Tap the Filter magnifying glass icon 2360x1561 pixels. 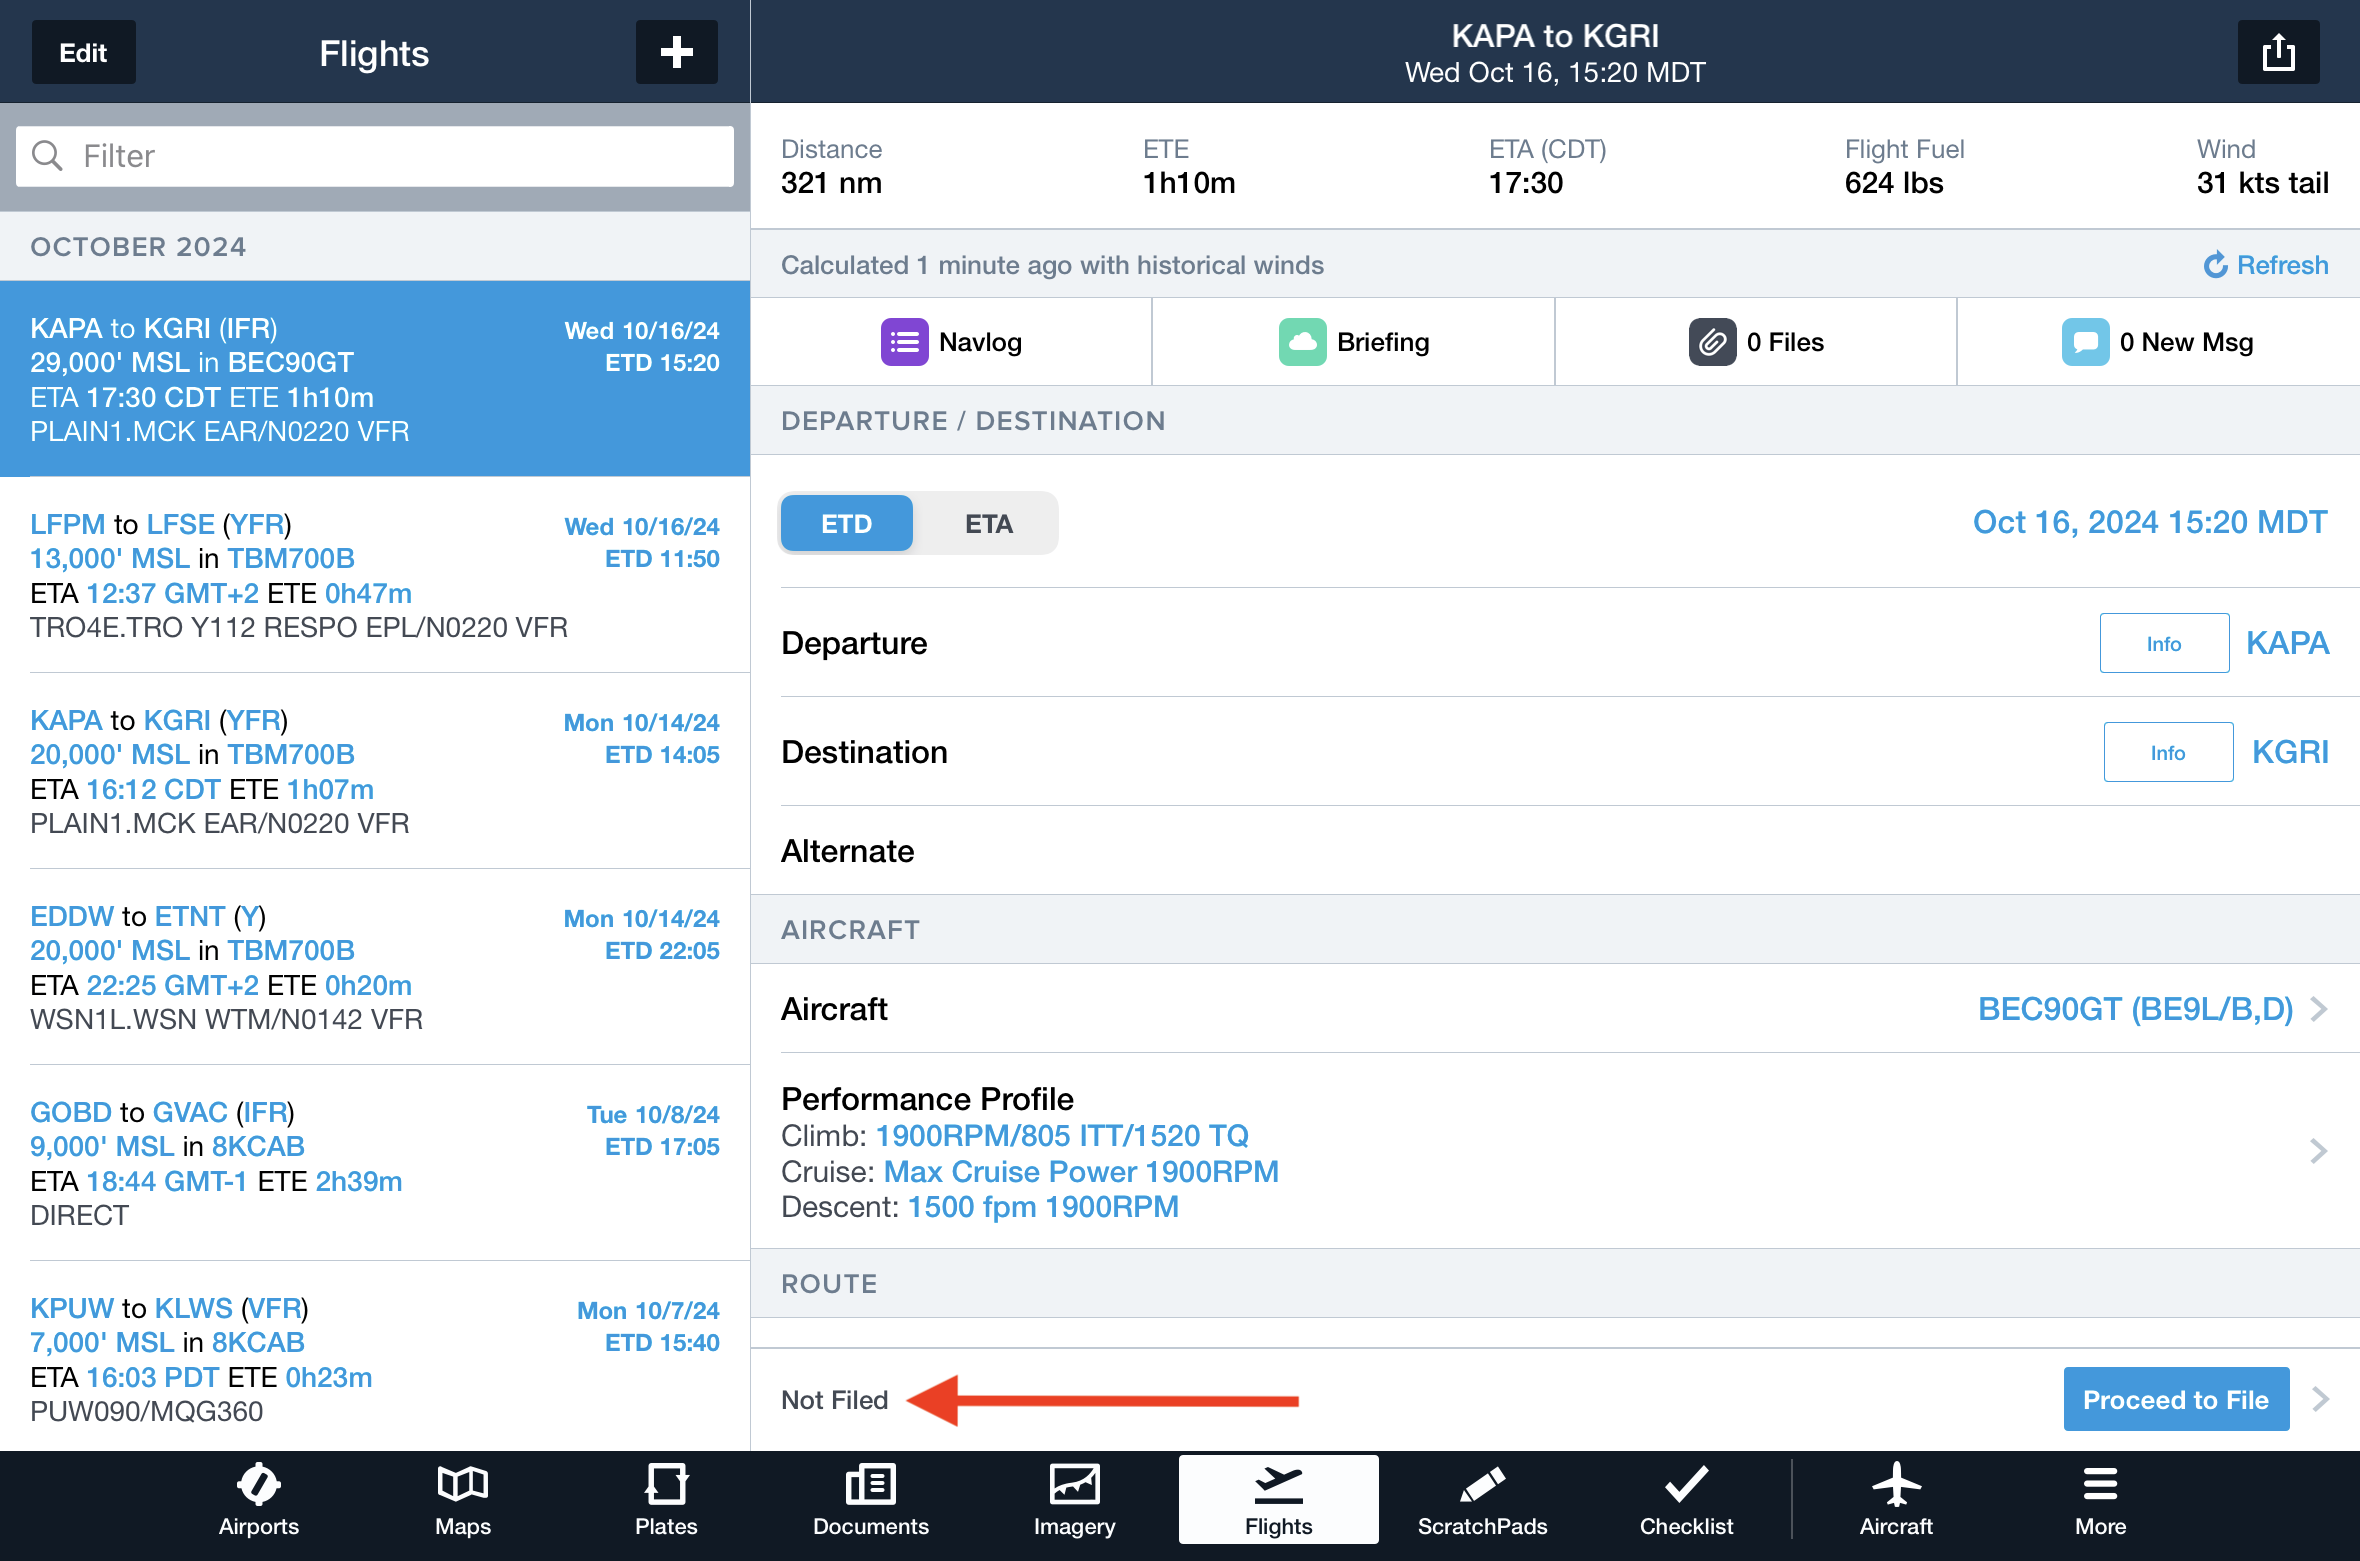(47, 156)
